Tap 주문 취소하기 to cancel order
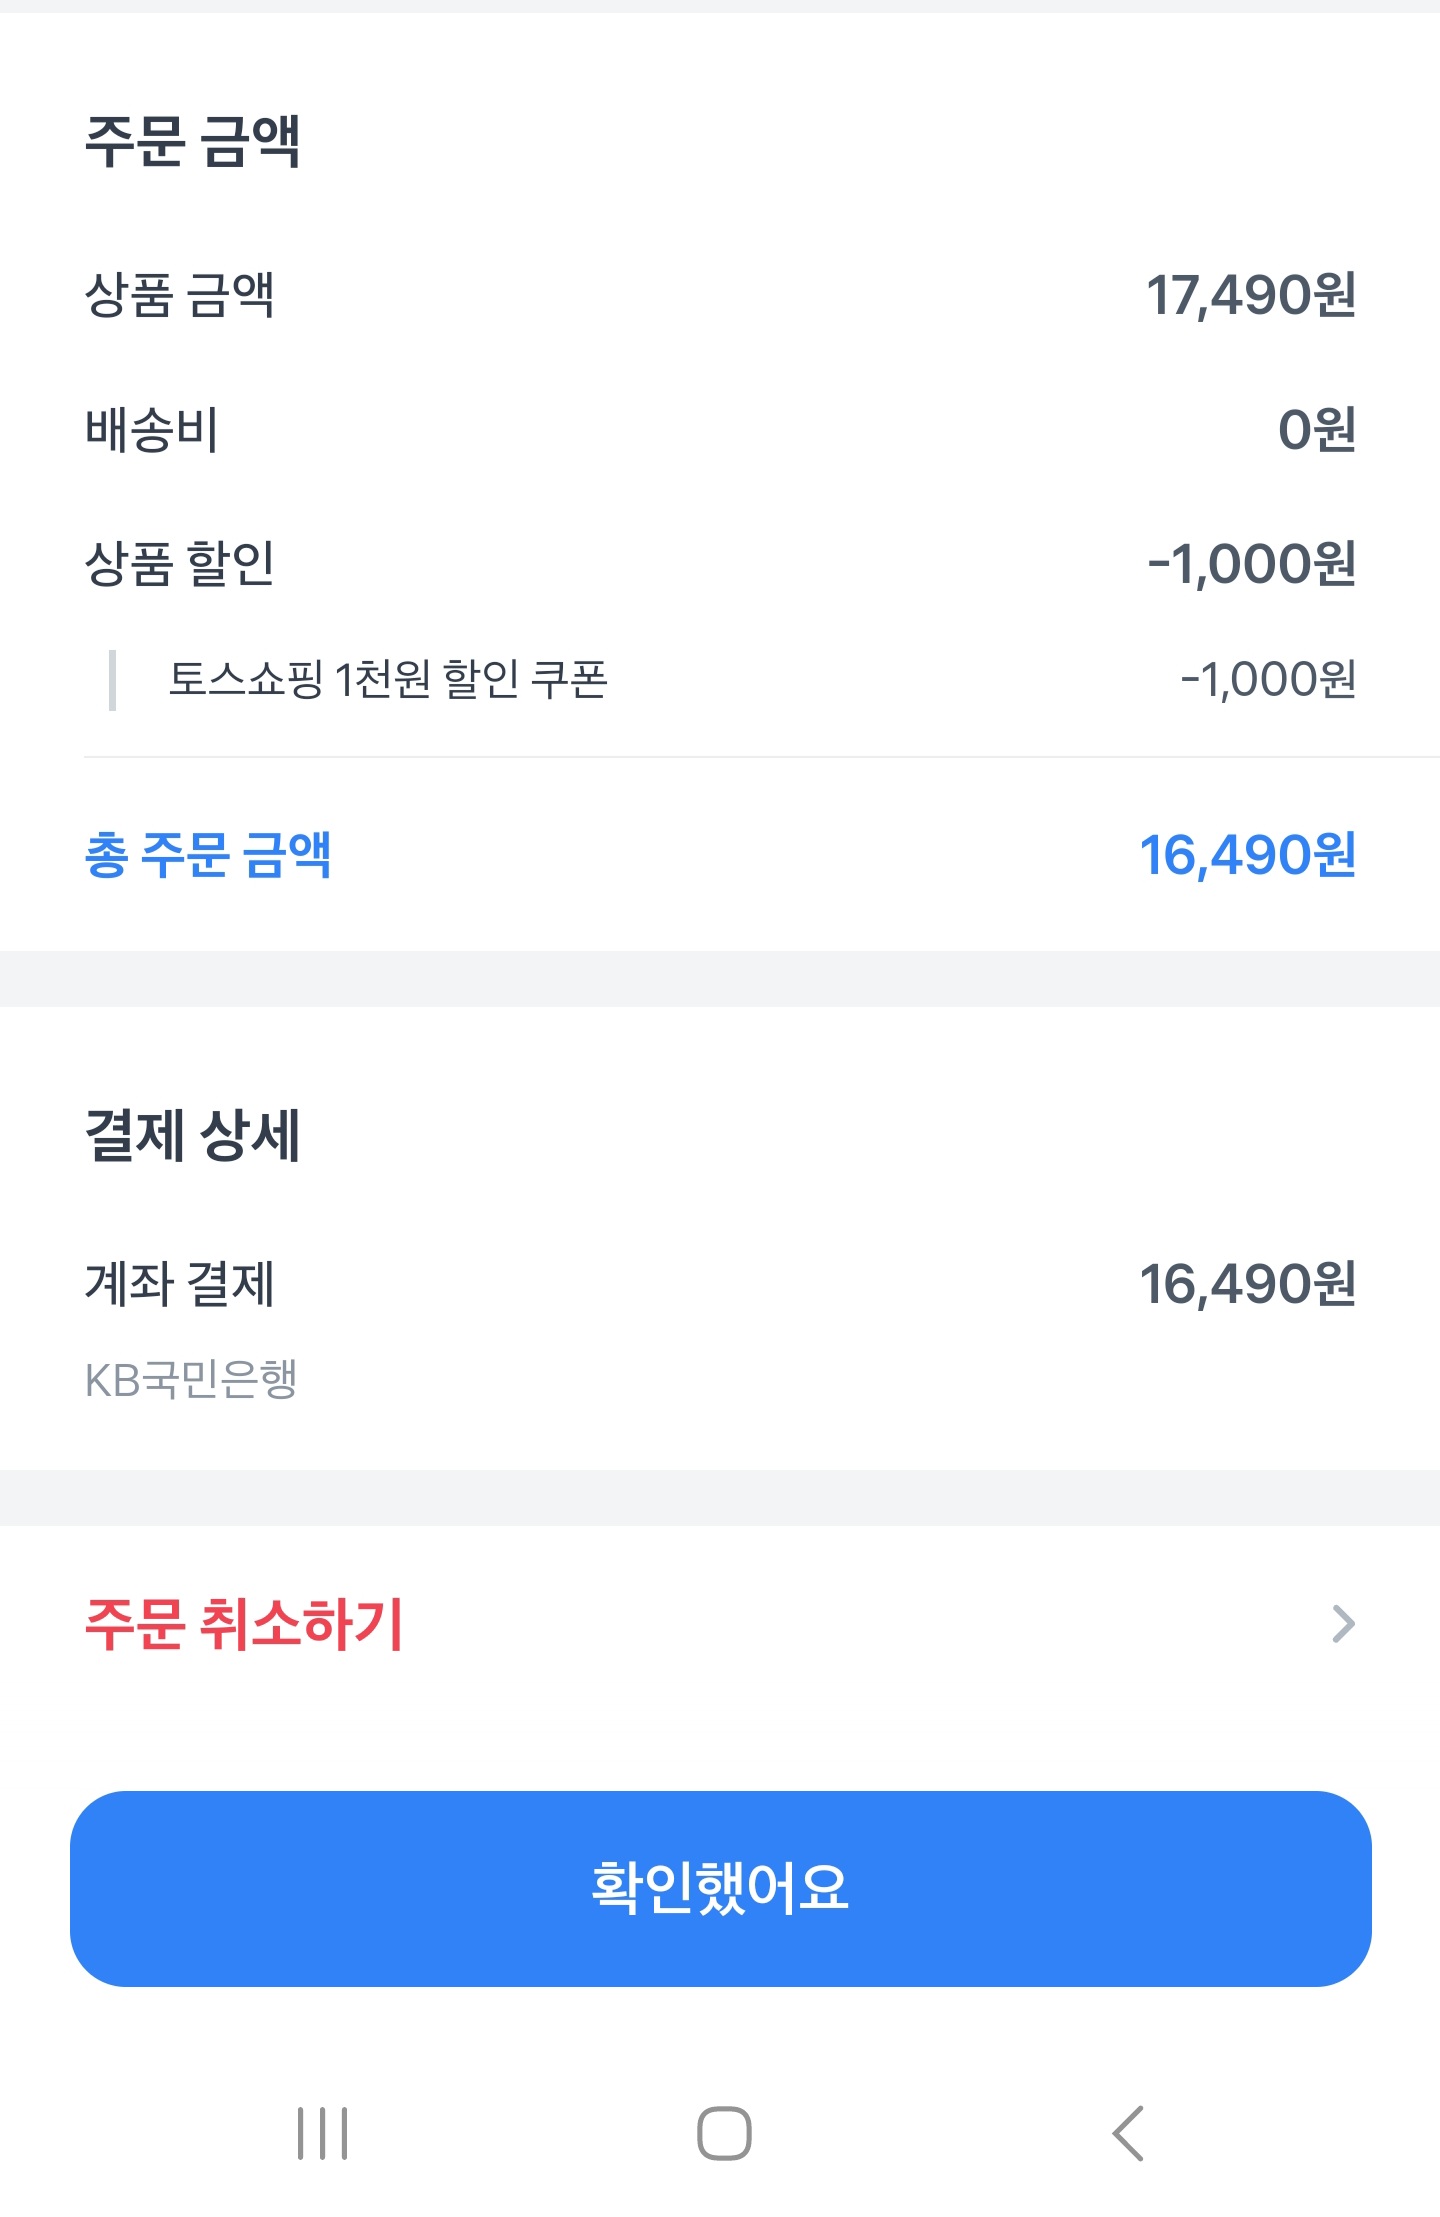Image resolution: width=1440 pixels, height=2217 pixels. click(x=244, y=1624)
